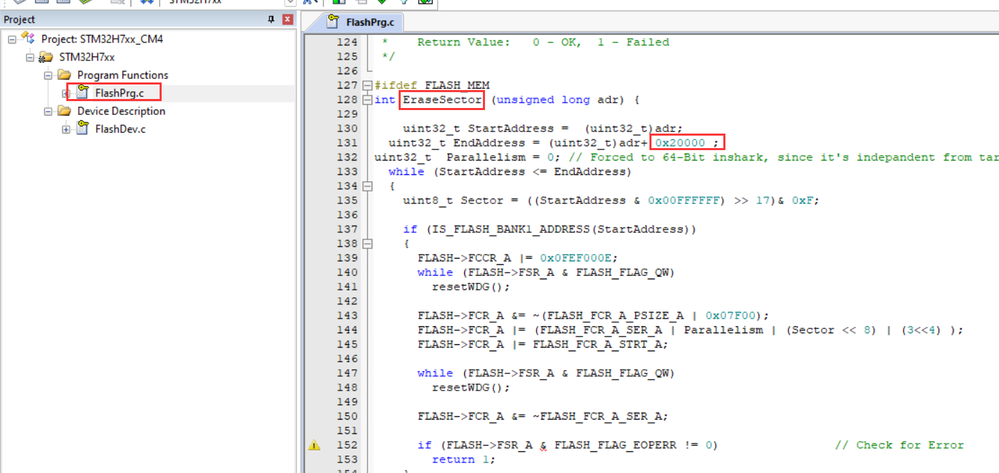
Task: Click the STM32H7xx target folder icon
Action: 45,57
